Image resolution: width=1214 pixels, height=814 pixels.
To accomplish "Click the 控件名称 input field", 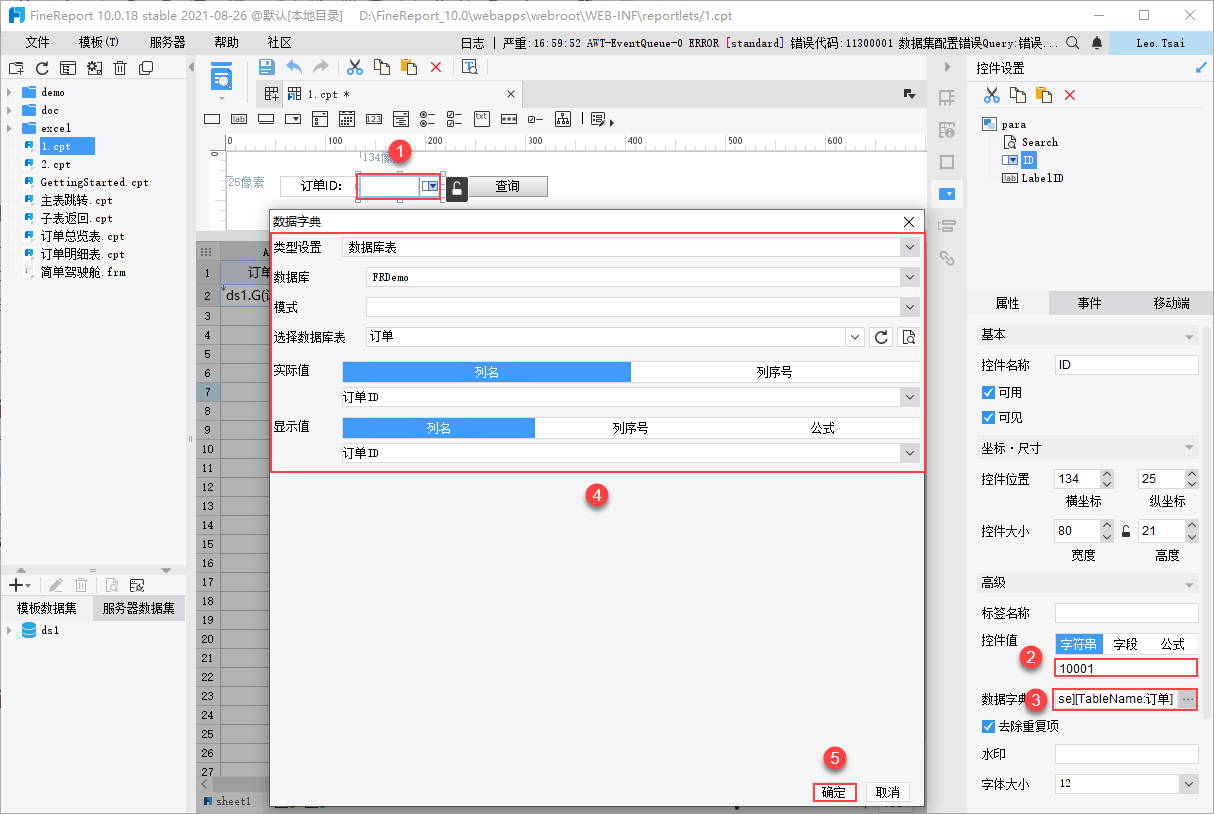I will (1126, 365).
